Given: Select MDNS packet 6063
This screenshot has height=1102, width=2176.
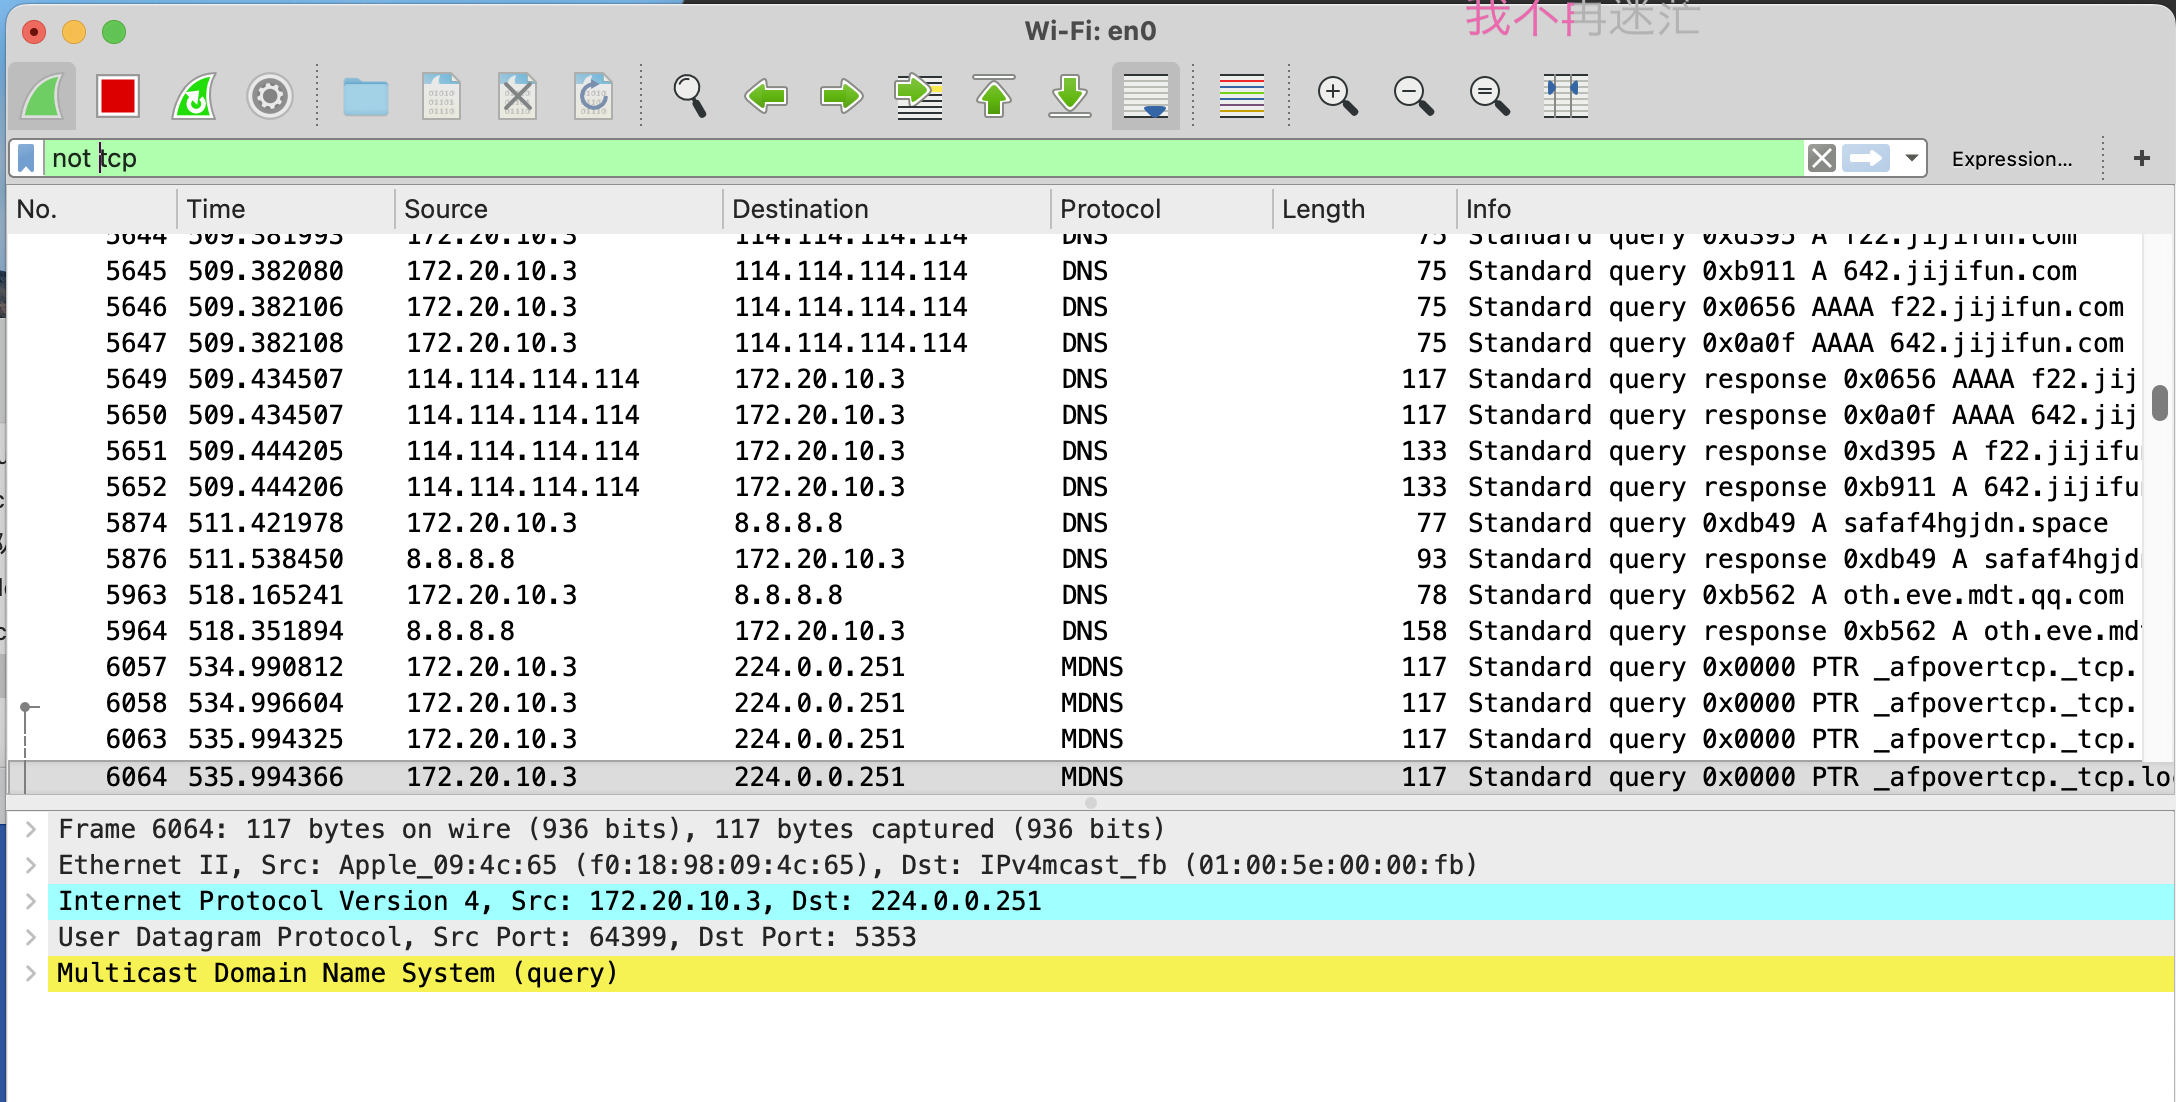Looking at the screenshot, I should coord(1075,739).
